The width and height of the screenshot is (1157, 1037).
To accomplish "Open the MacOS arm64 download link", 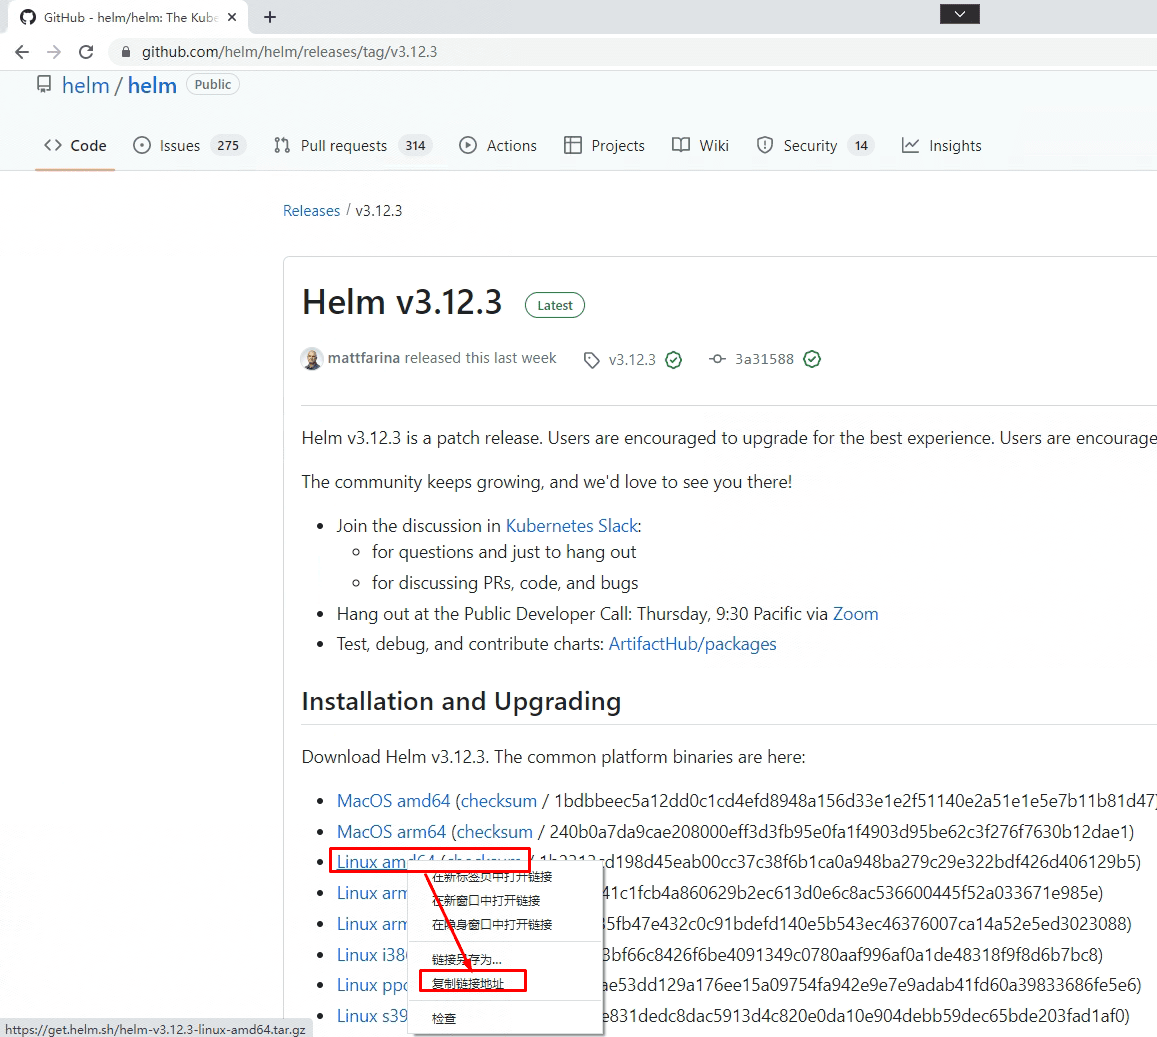I will coord(391,832).
